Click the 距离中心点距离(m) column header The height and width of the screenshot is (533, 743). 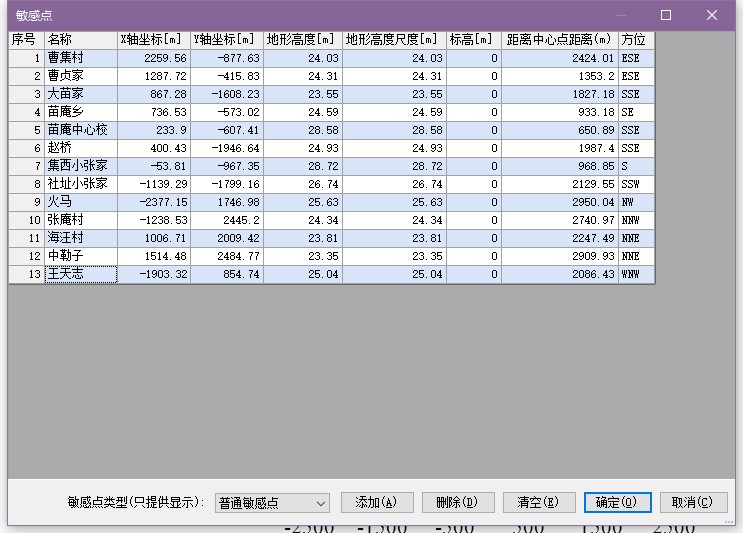[559, 40]
